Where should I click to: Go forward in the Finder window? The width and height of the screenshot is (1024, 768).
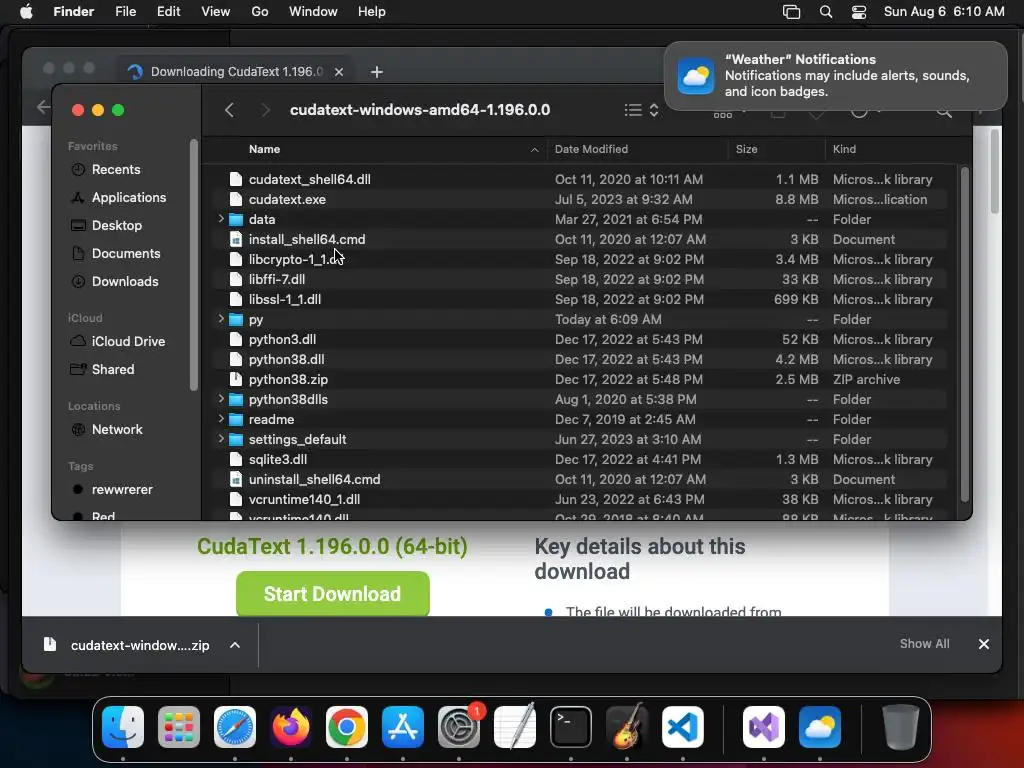pos(265,110)
